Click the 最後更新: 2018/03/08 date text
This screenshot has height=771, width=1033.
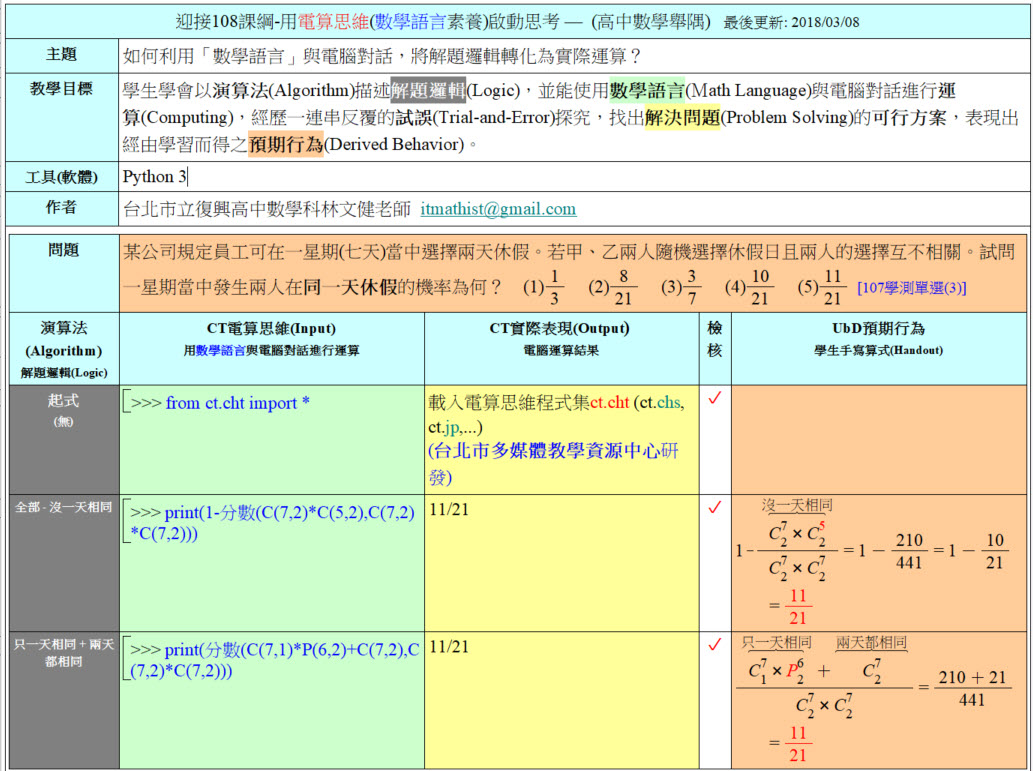coord(791,22)
